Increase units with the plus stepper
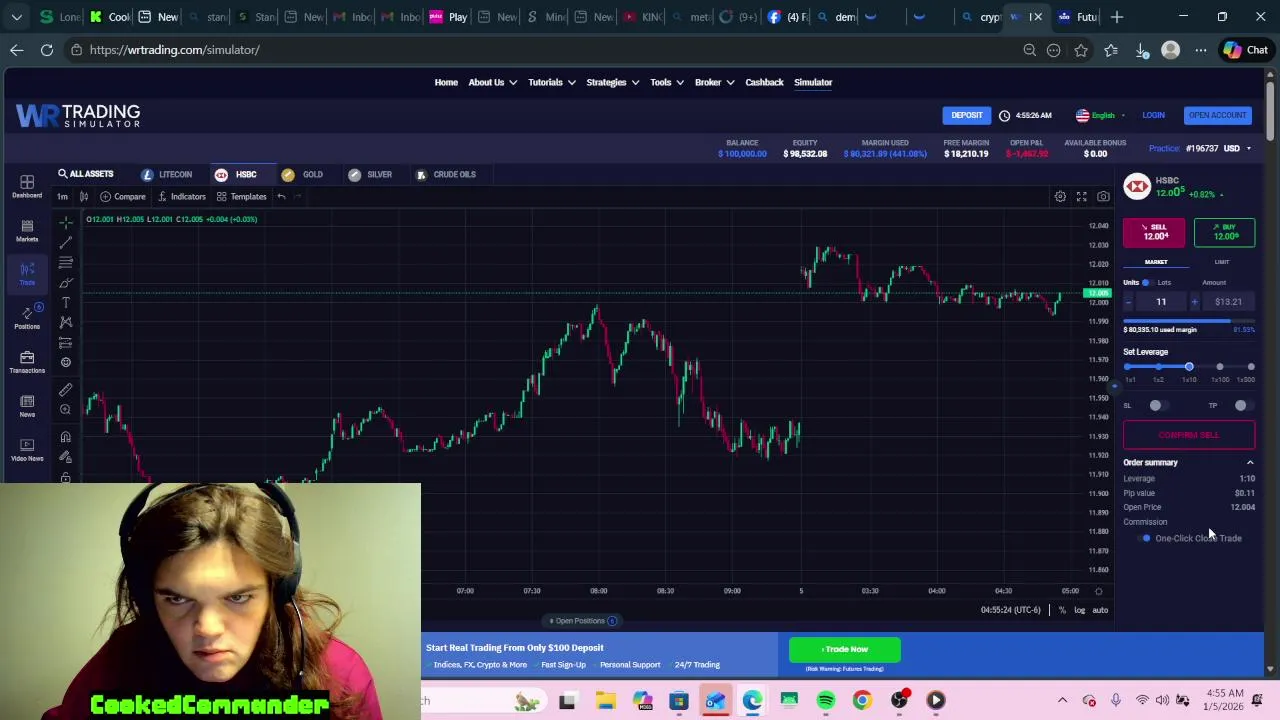1280x720 pixels. point(1194,302)
